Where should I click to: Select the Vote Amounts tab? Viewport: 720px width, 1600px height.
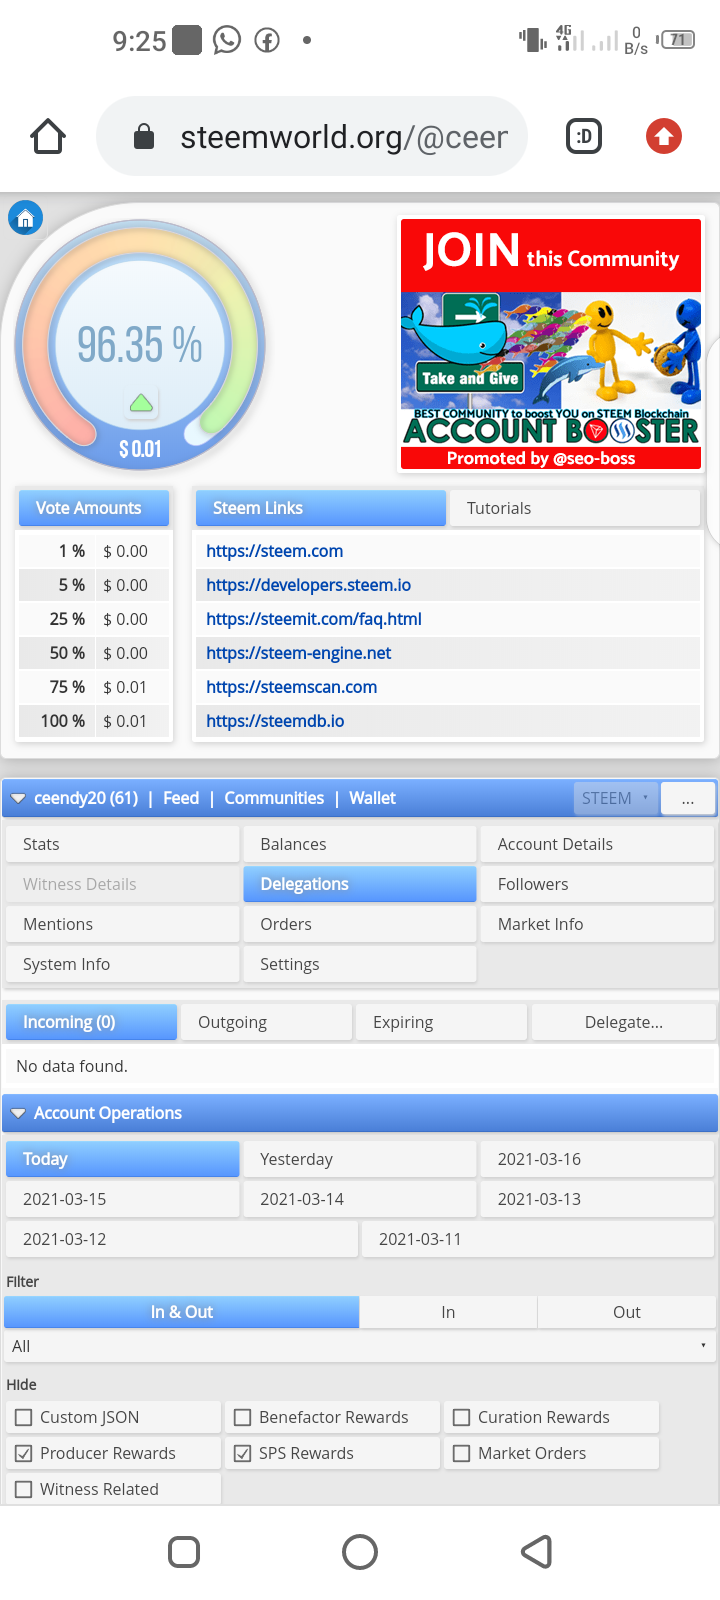pos(94,508)
